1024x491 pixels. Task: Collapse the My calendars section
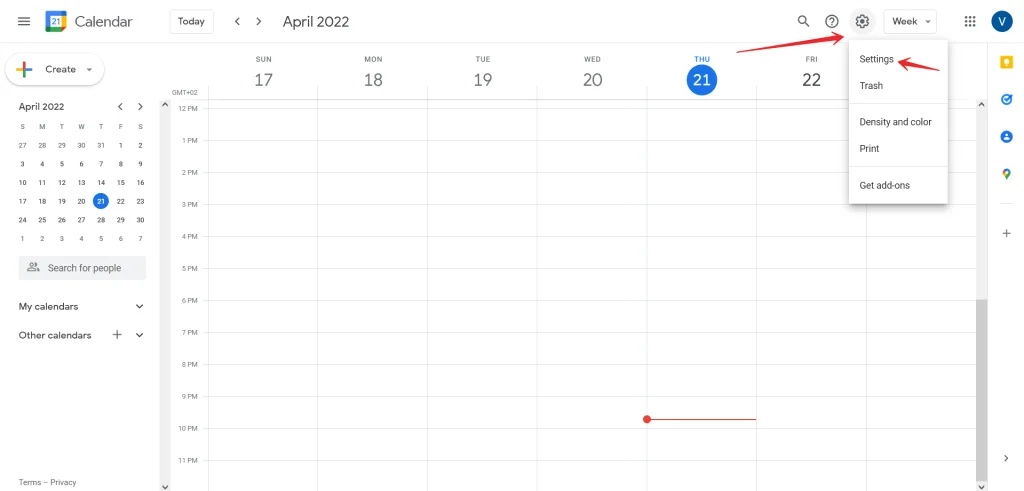pyautogui.click(x=139, y=306)
